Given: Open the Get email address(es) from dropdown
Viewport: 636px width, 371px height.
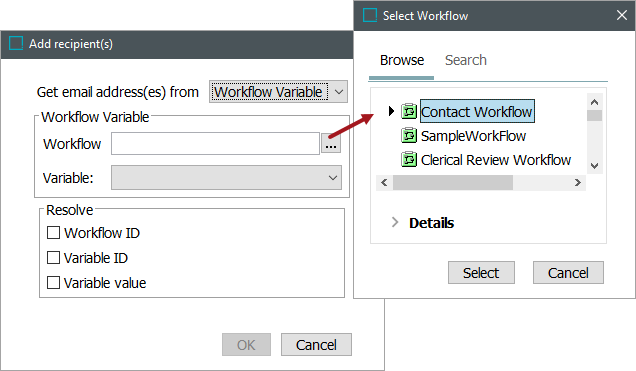Looking at the screenshot, I should click(x=278, y=92).
